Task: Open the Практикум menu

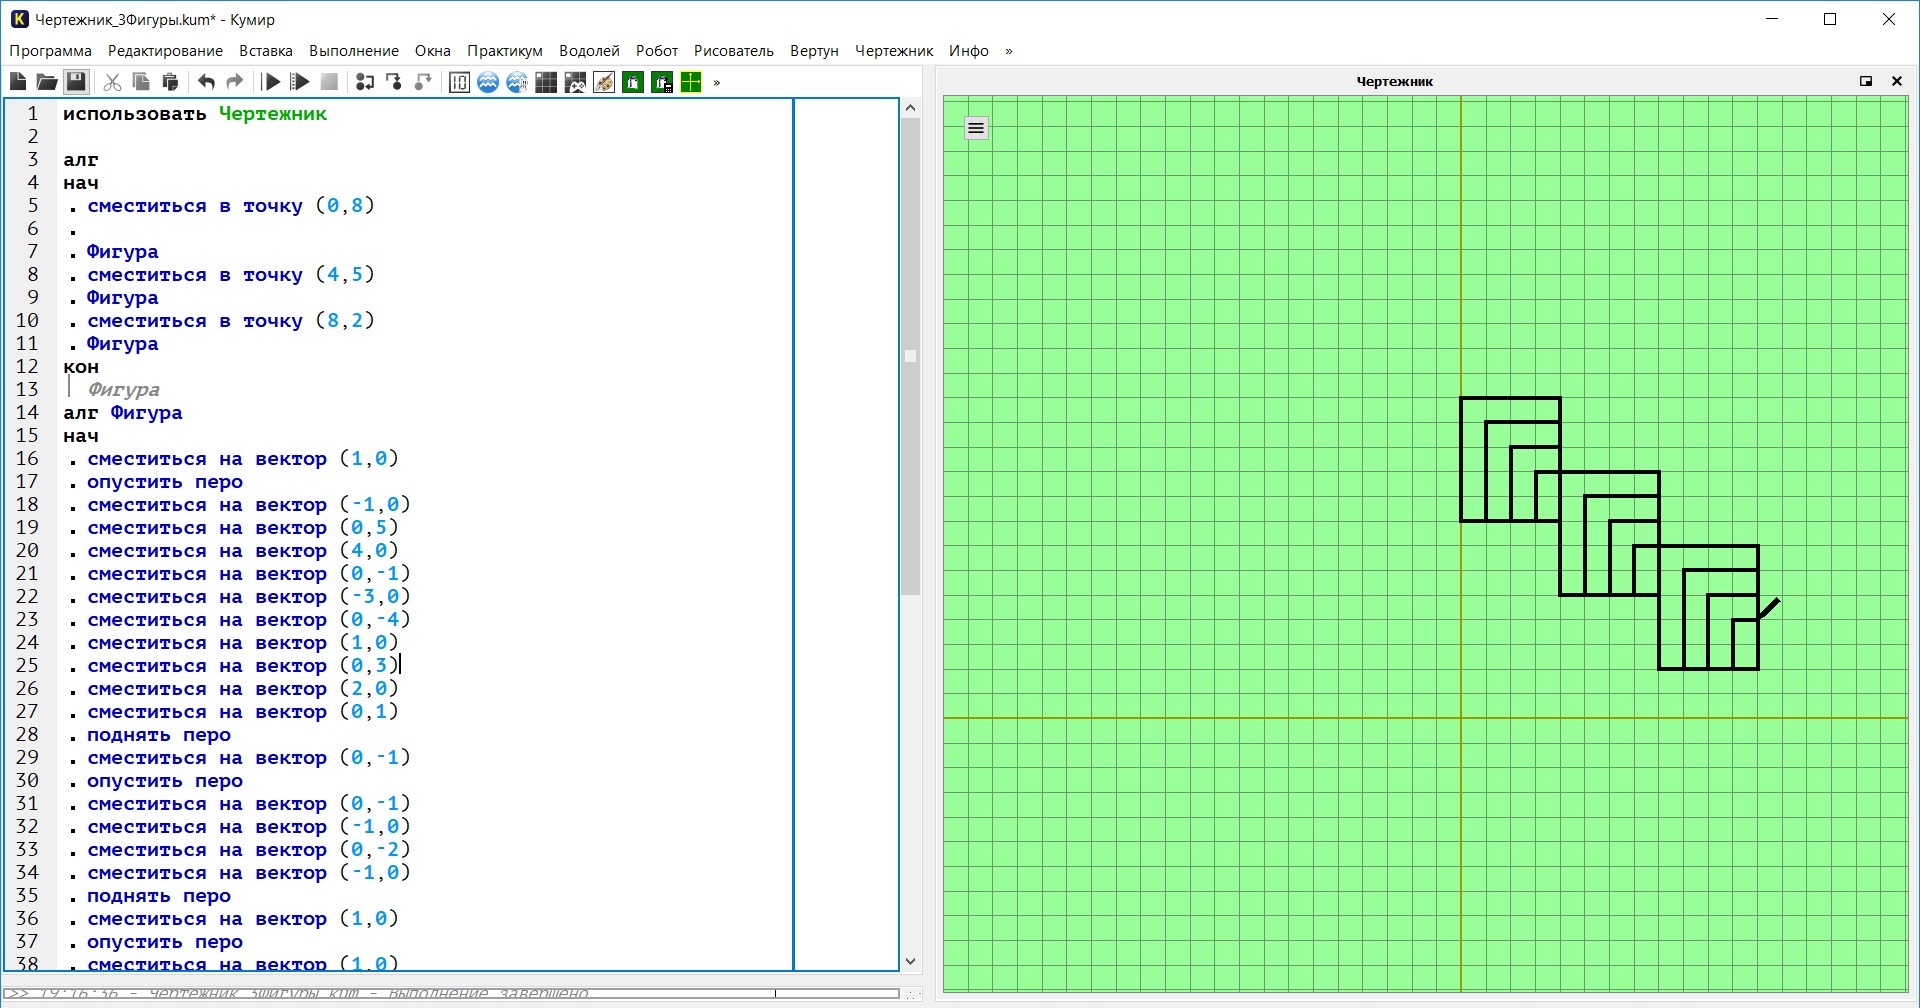Action: (x=505, y=51)
